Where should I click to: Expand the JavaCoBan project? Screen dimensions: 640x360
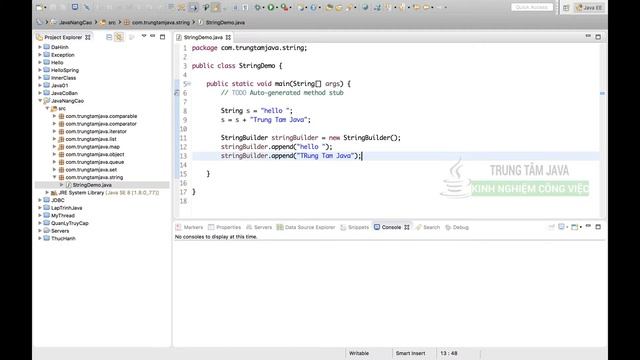click(40, 93)
